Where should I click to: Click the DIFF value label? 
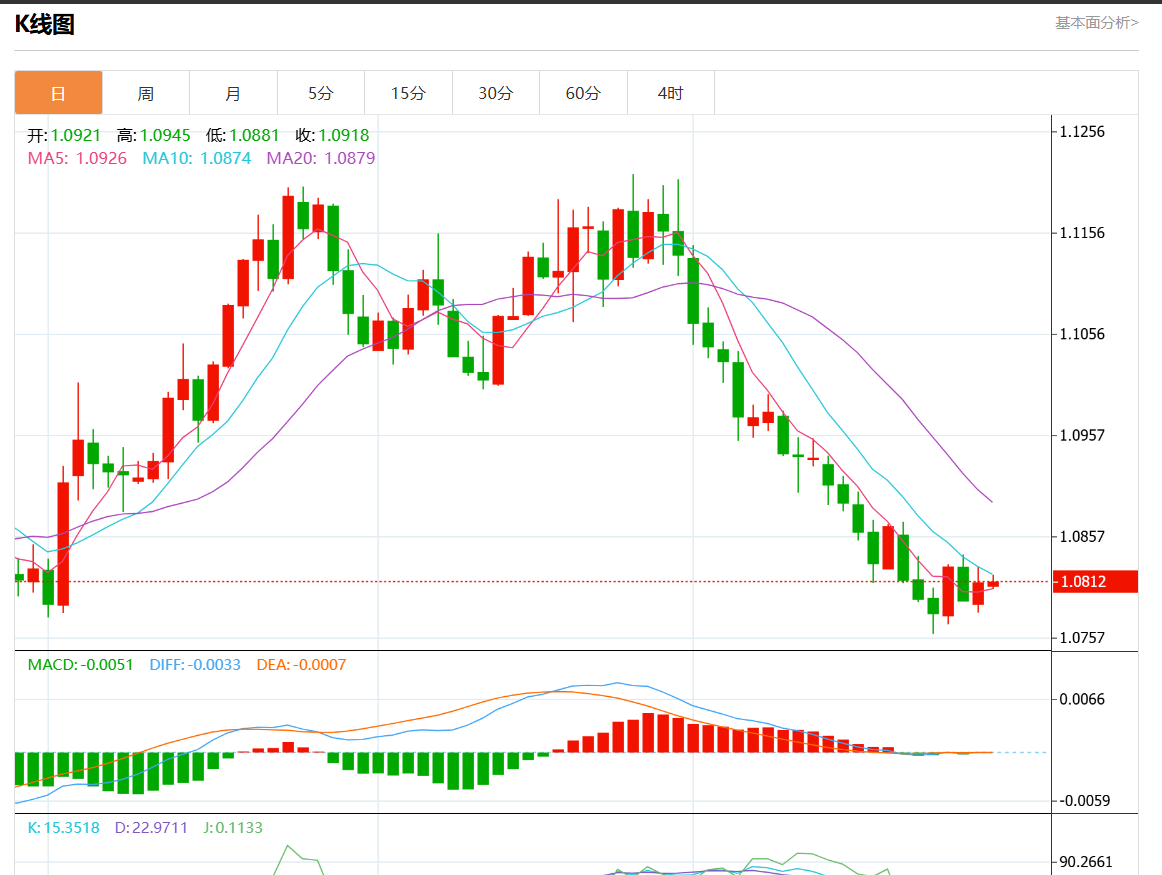point(195,664)
